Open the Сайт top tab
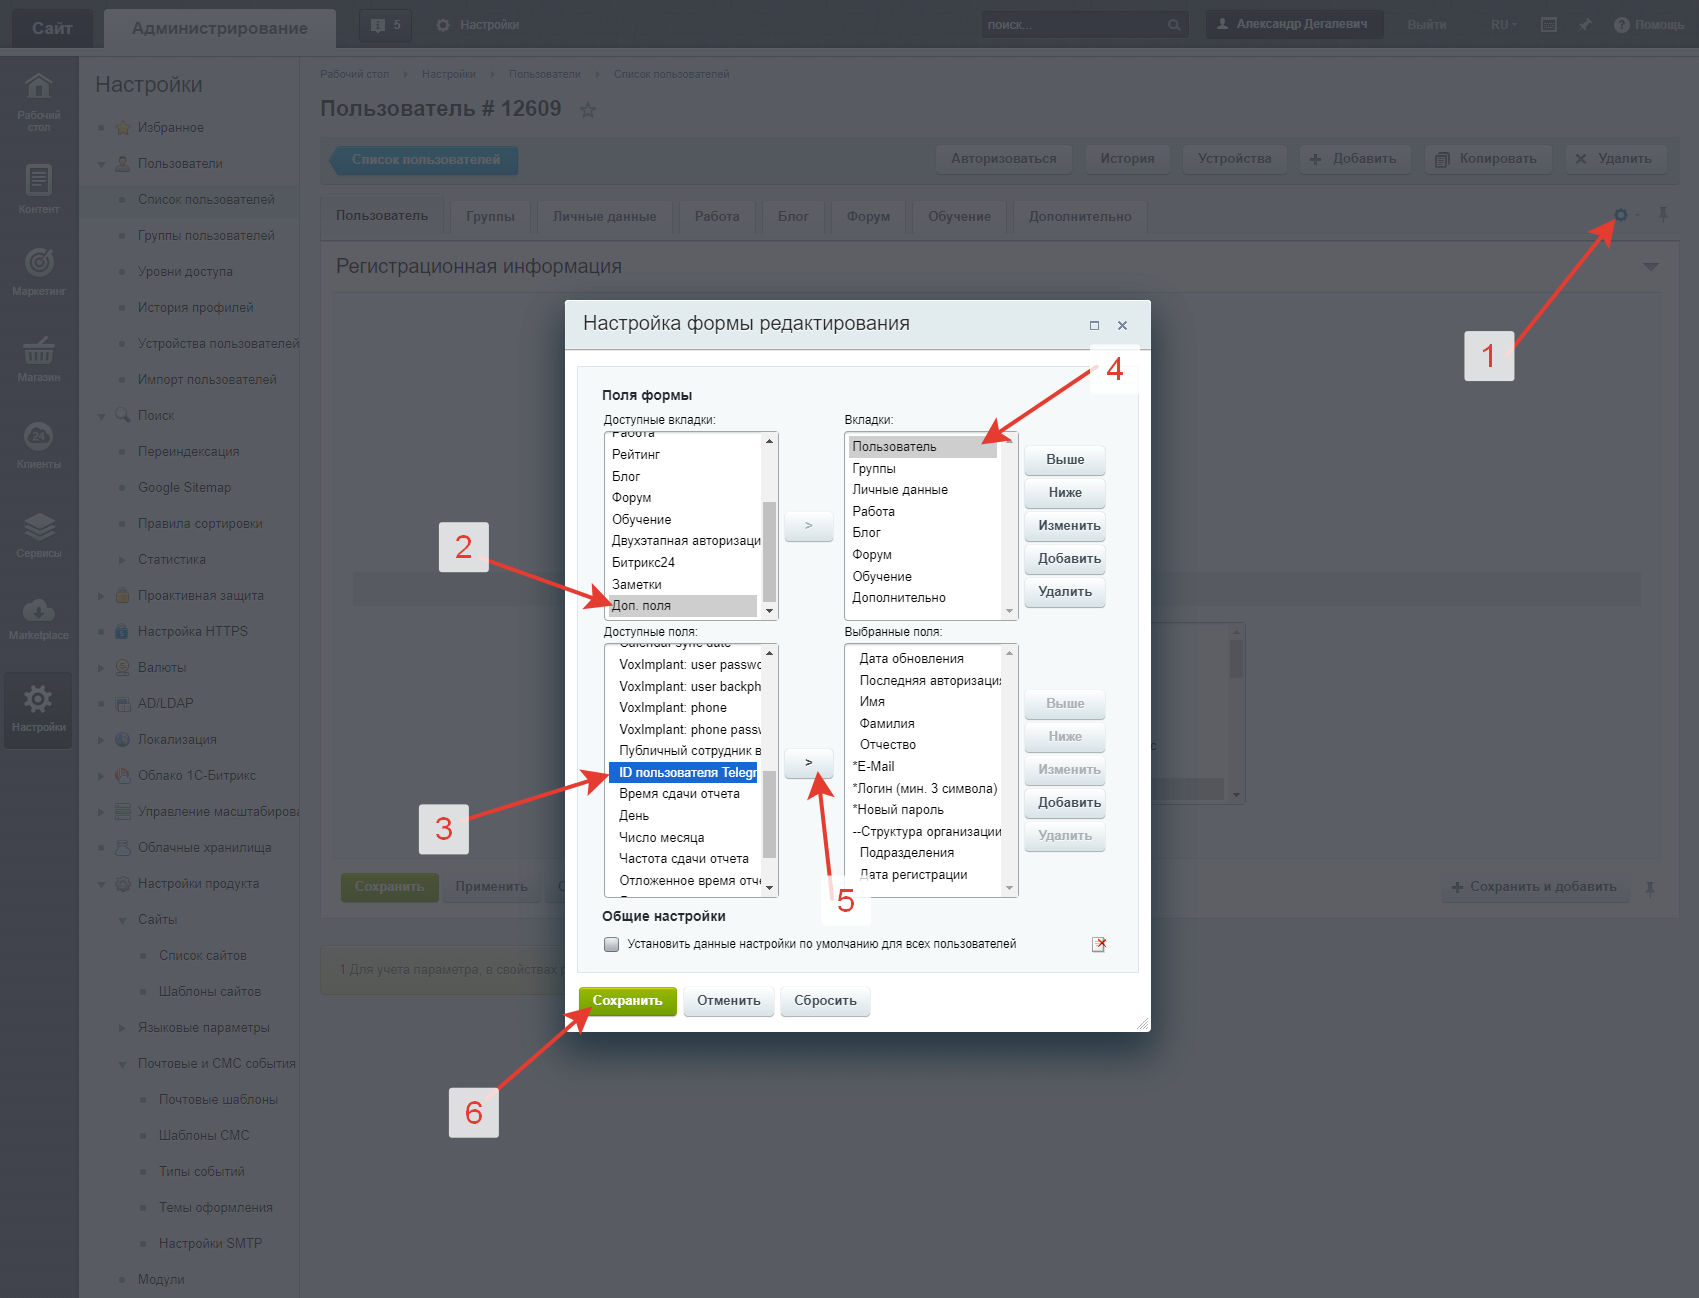 pos(52,28)
